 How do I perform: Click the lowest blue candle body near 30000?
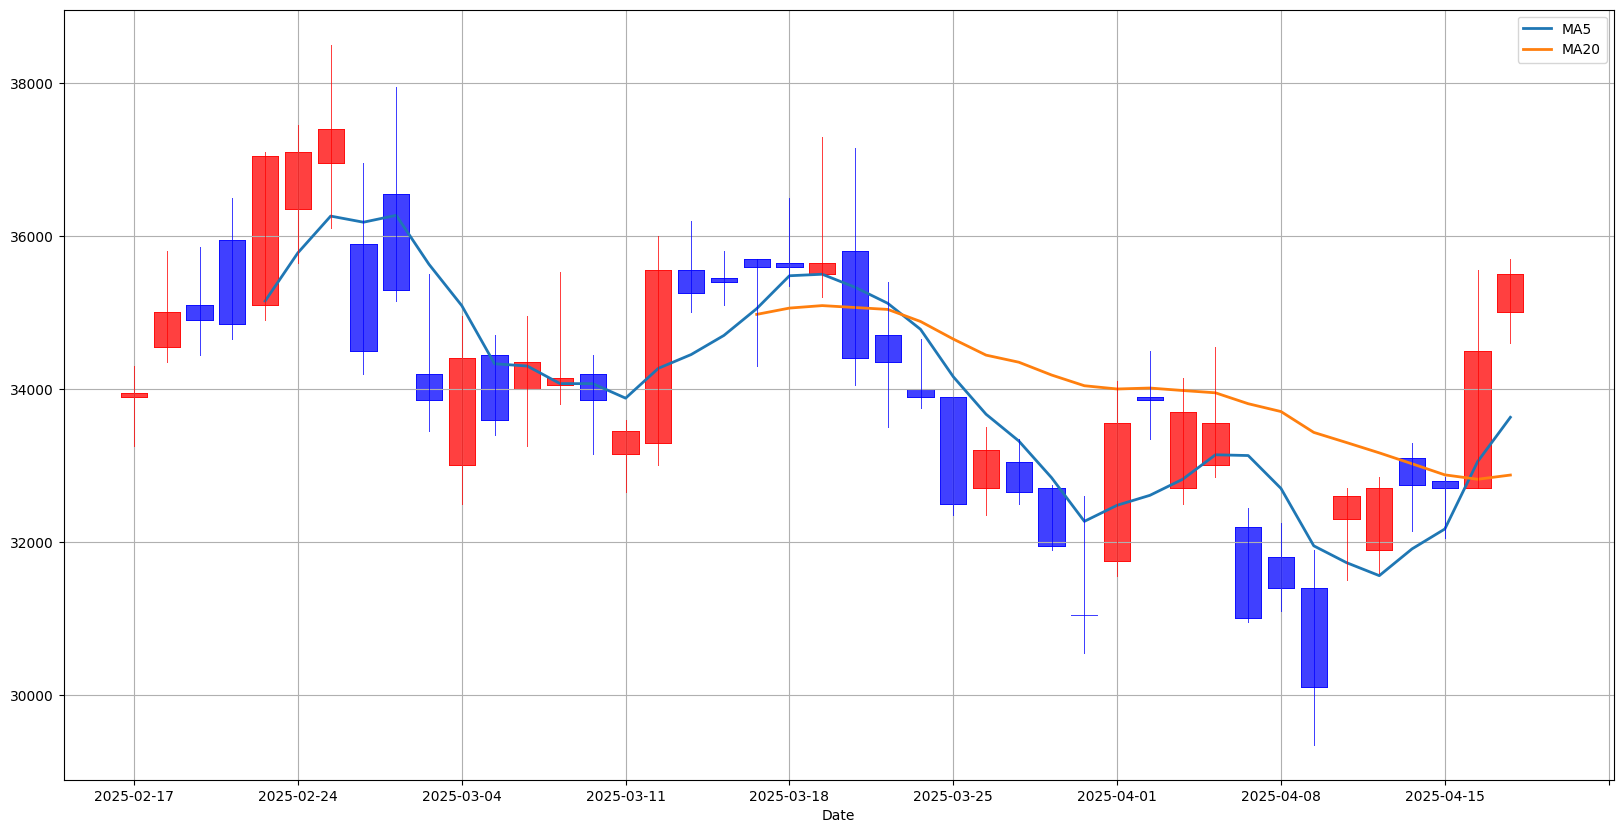(x=1314, y=638)
